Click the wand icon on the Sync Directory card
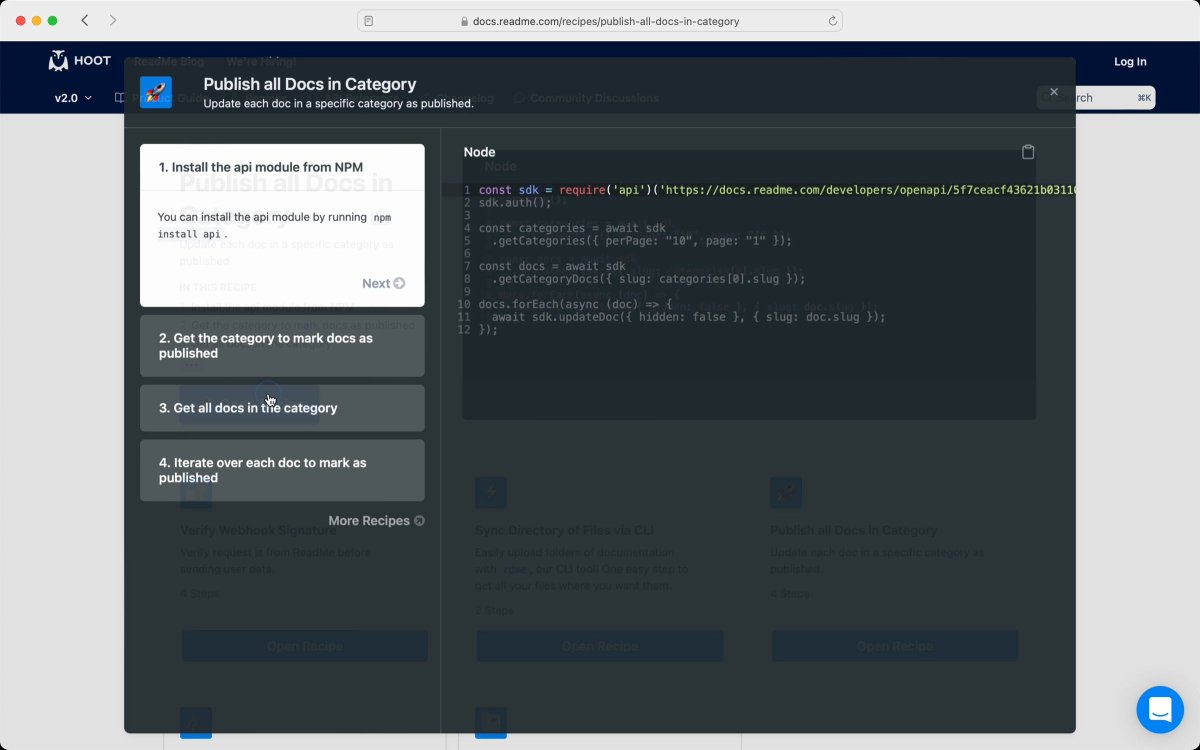Image resolution: width=1200 pixels, height=750 pixels. coord(490,492)
